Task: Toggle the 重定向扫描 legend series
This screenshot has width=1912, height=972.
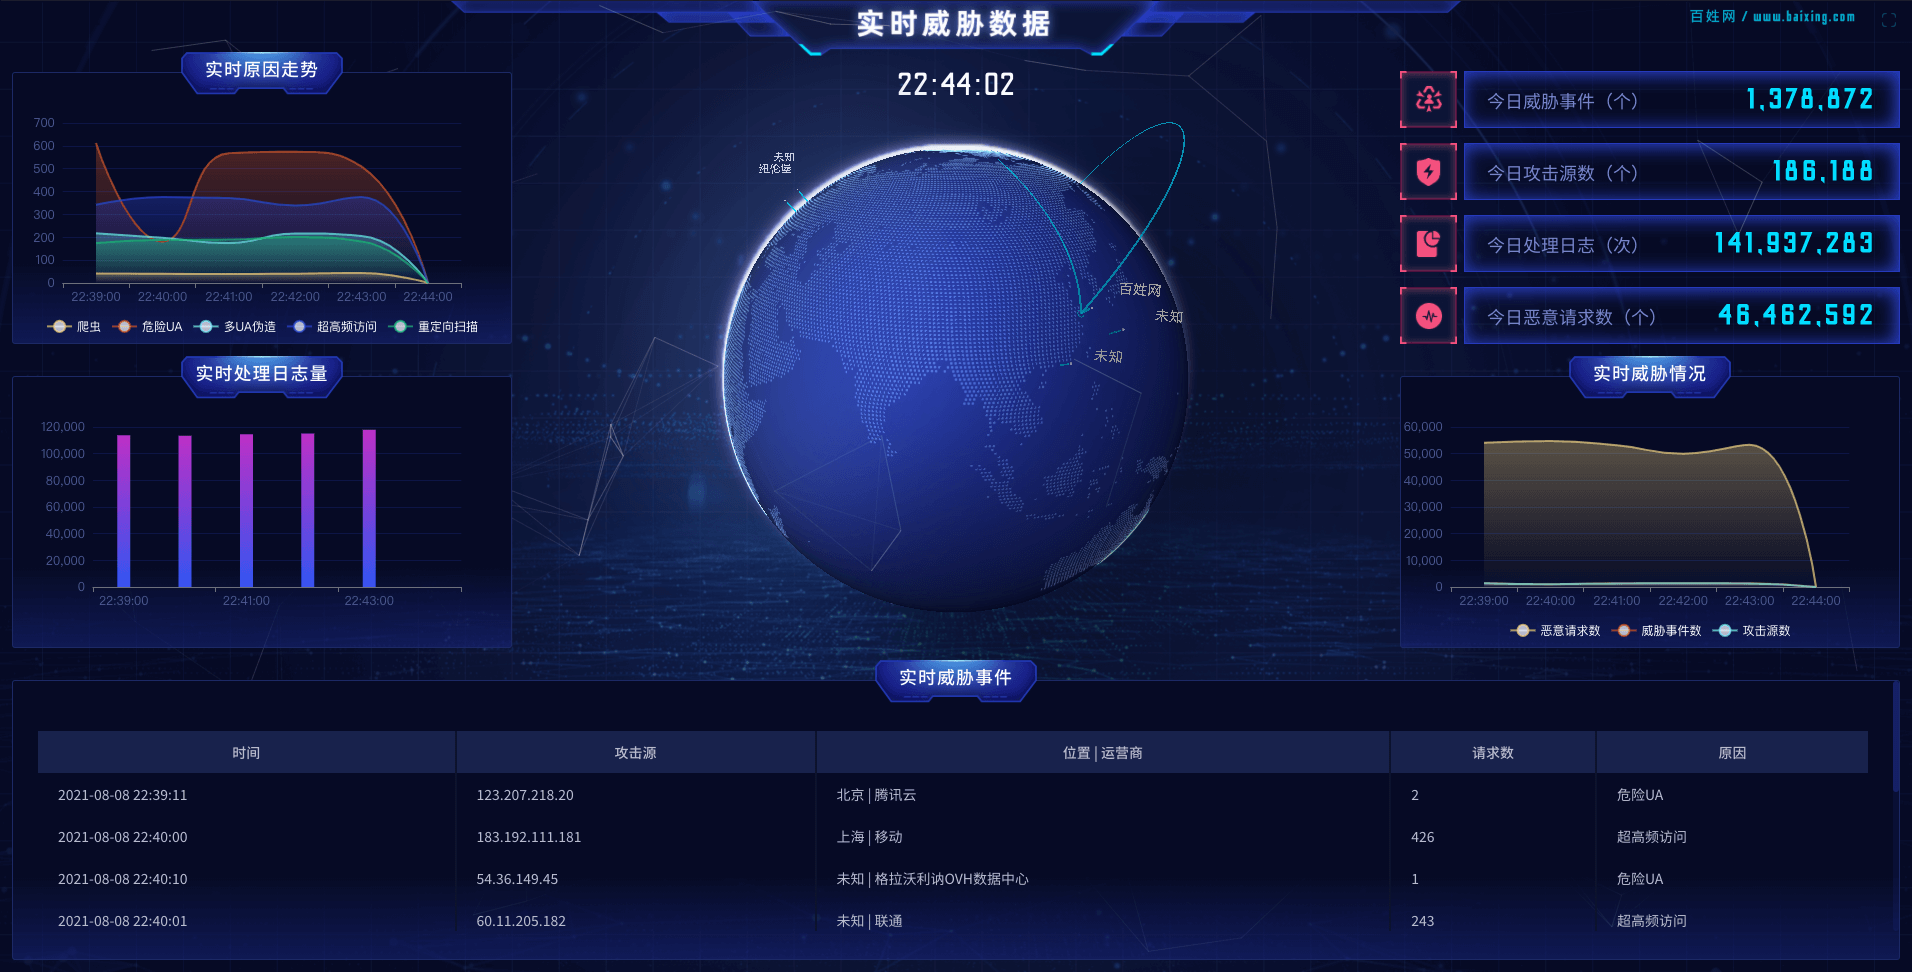Action: click(x=434, y=327)
